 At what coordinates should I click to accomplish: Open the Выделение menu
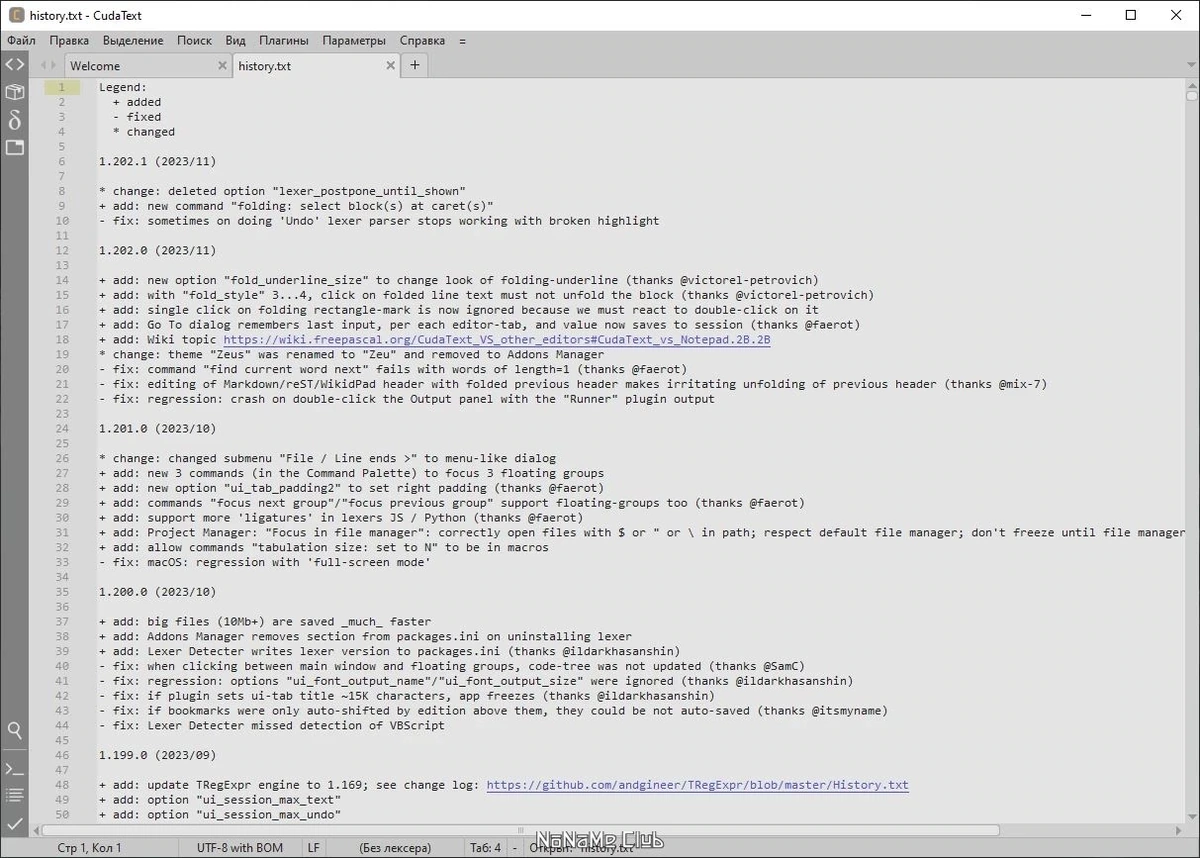click(x=133, y=41)
